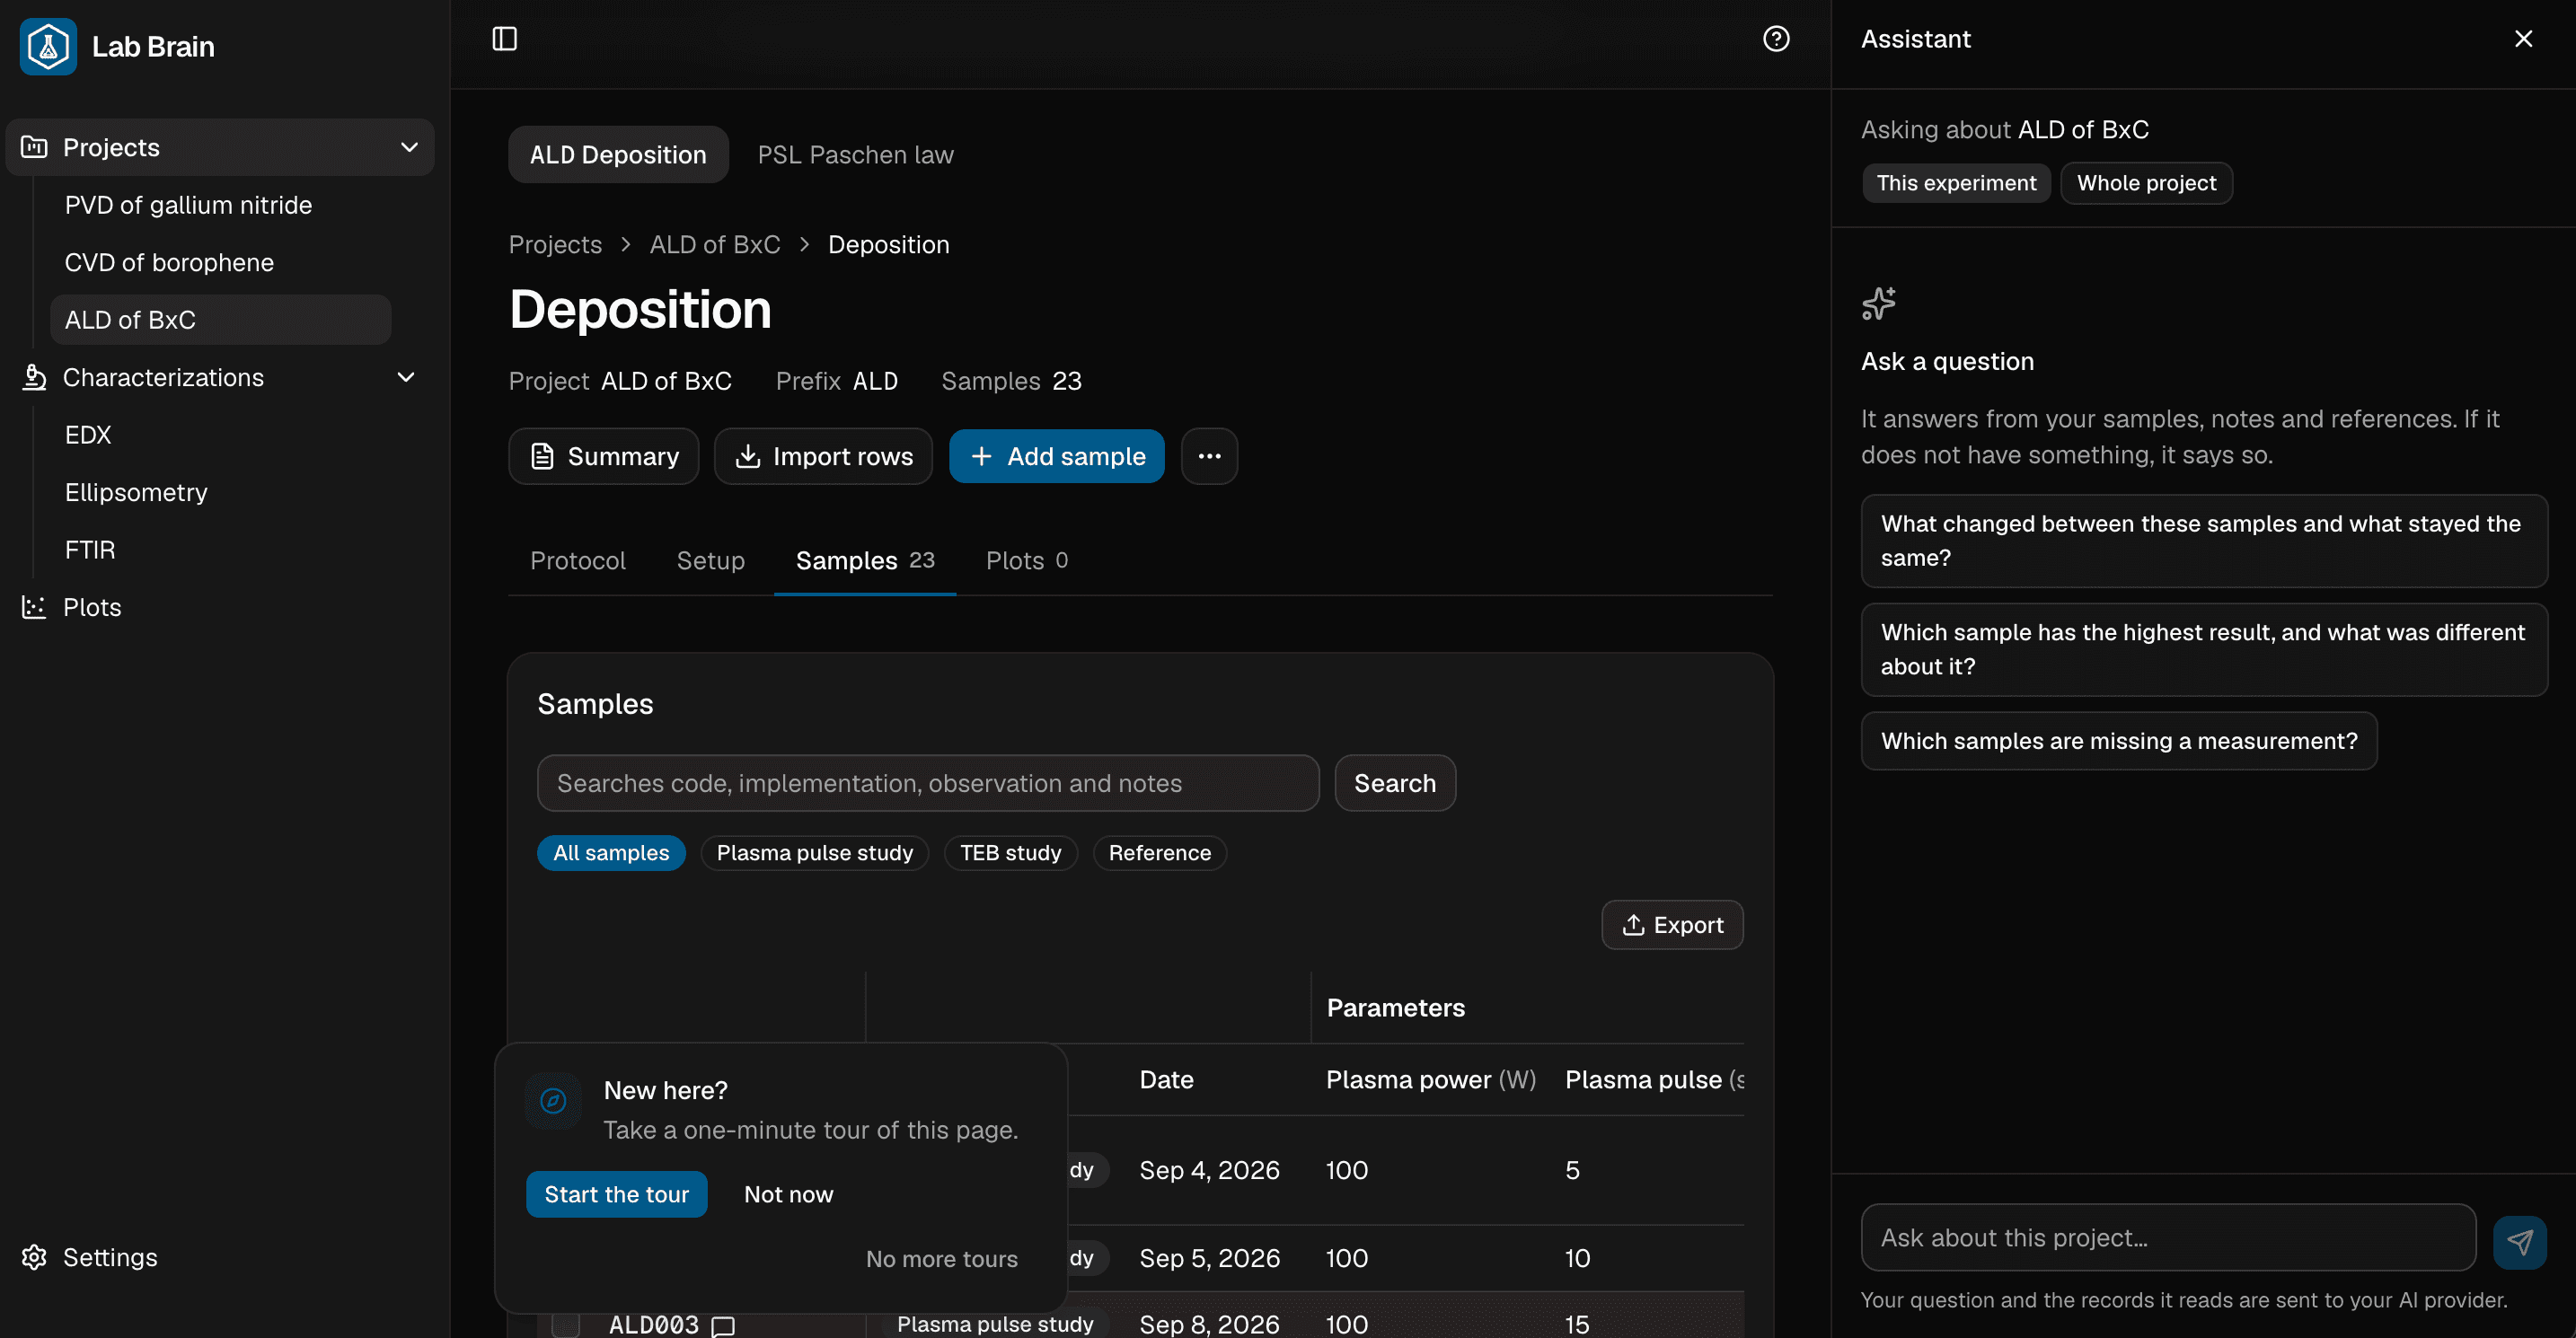Switch to the Setup tab
The width and height of the screenshot is (2576, 1338).
[711, 560]
